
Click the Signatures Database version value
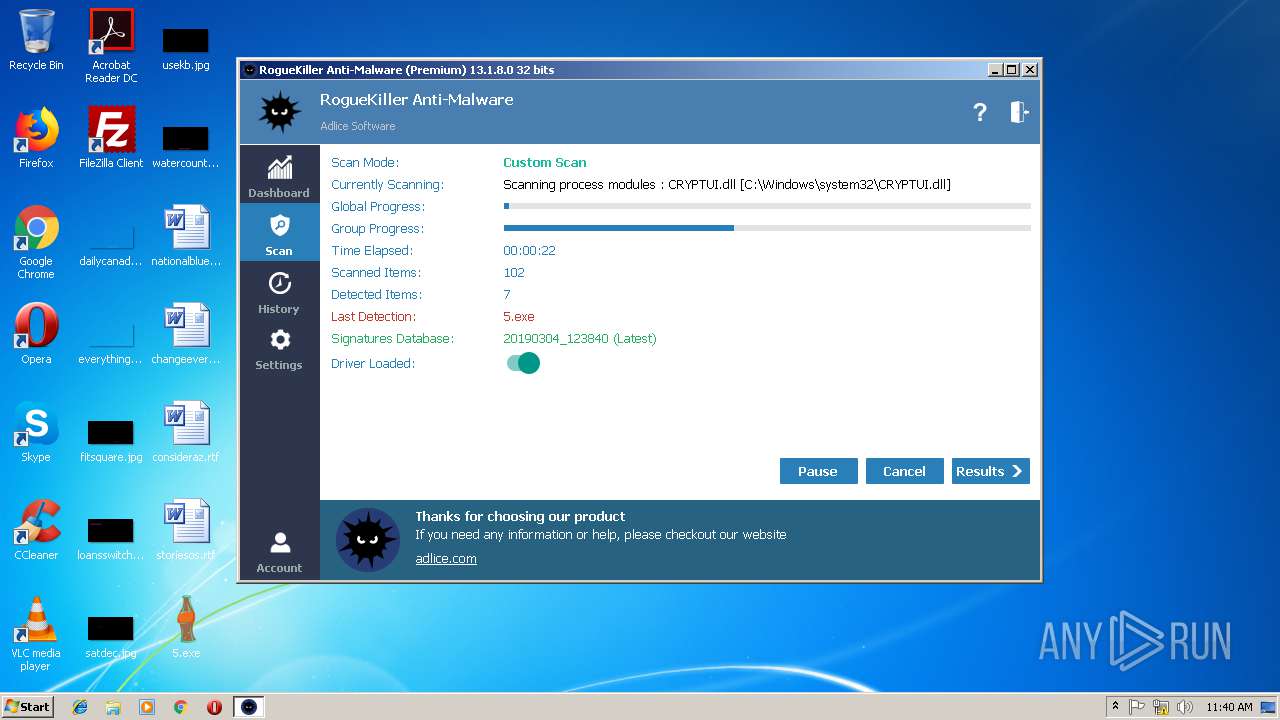[579, 338]
